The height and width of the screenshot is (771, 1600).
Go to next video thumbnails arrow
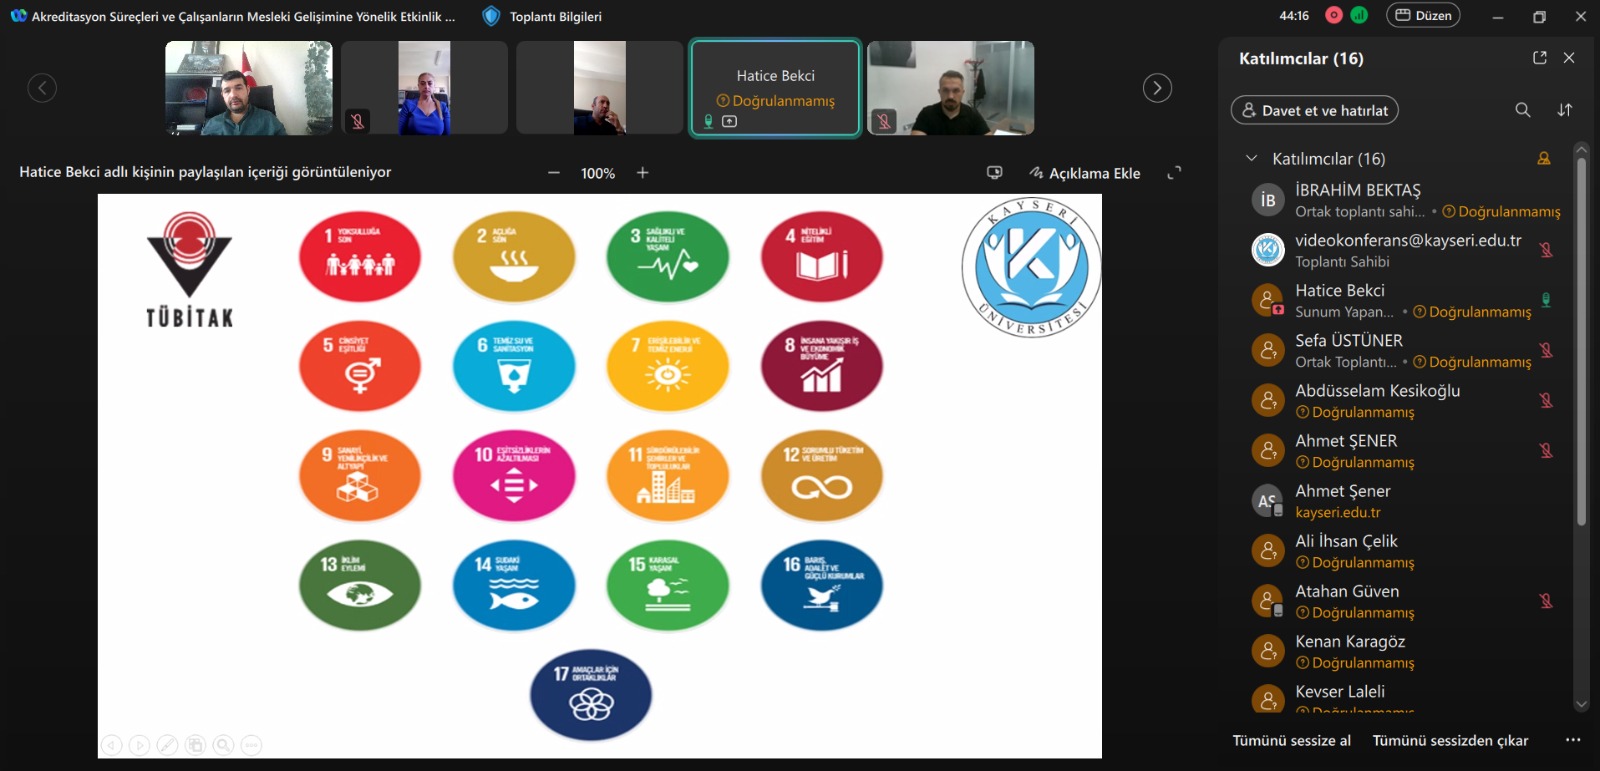[x=1157, y=88]
